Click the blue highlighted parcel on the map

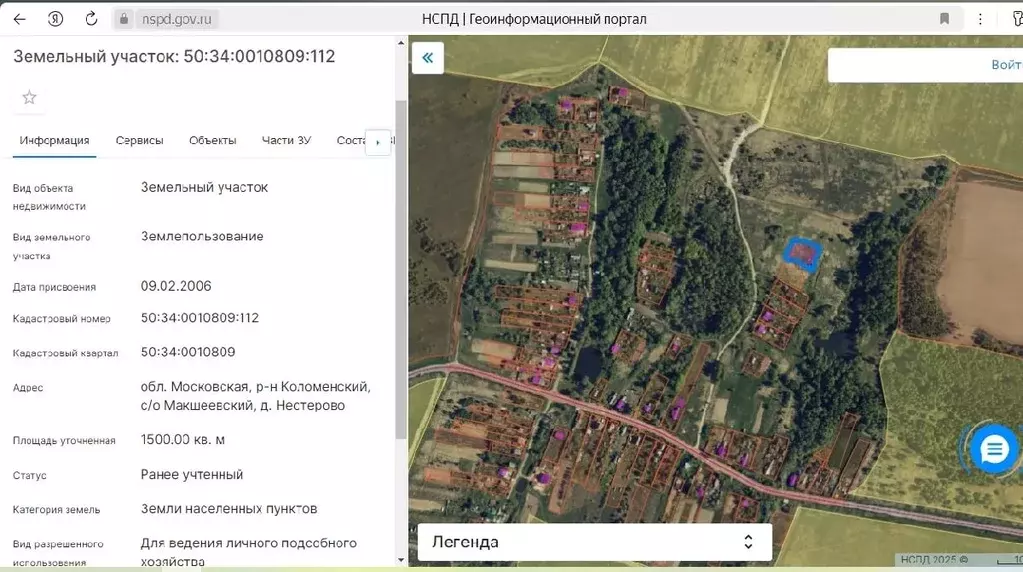click(801, 254)
